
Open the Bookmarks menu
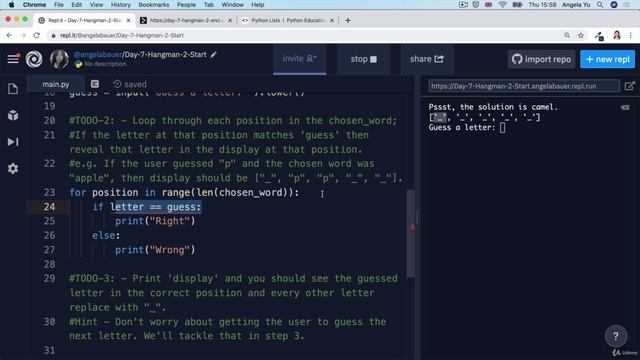point(153,5)
